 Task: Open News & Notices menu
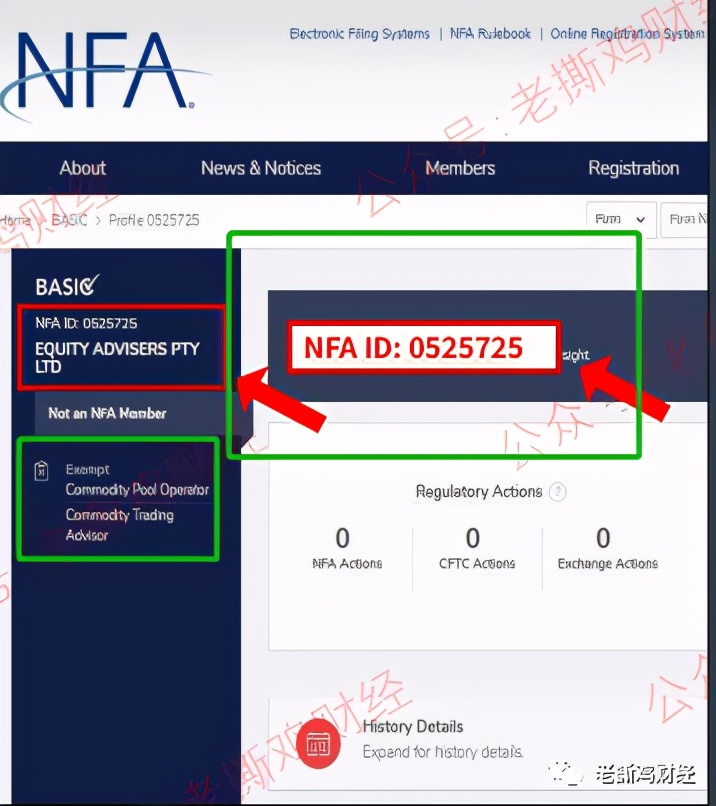(261, 168)
